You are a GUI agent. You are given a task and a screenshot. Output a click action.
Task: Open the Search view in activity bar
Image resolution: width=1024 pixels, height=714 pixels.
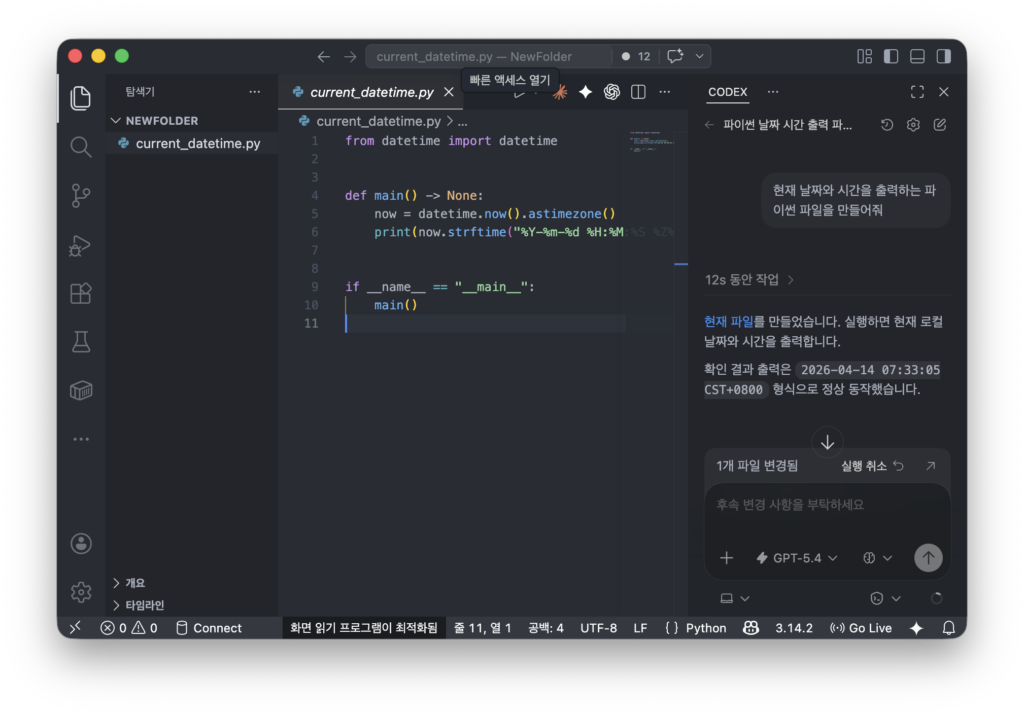pos(80,147)
